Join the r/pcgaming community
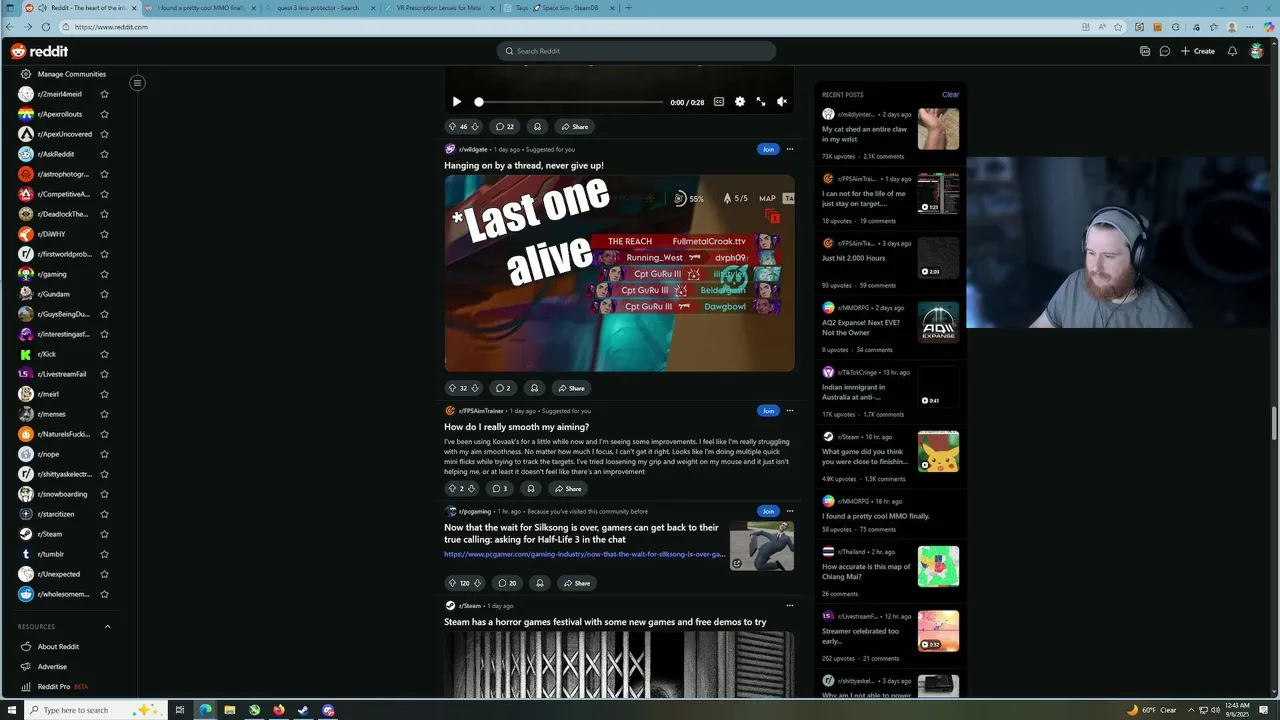Image resolution: width=1280 pixels, height=720 pixels. (x=768, y=511)
